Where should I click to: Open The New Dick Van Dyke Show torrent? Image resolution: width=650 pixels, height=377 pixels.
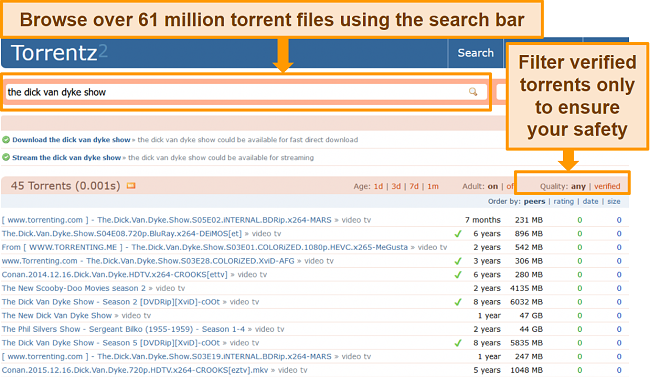click(x=56, y=316)
